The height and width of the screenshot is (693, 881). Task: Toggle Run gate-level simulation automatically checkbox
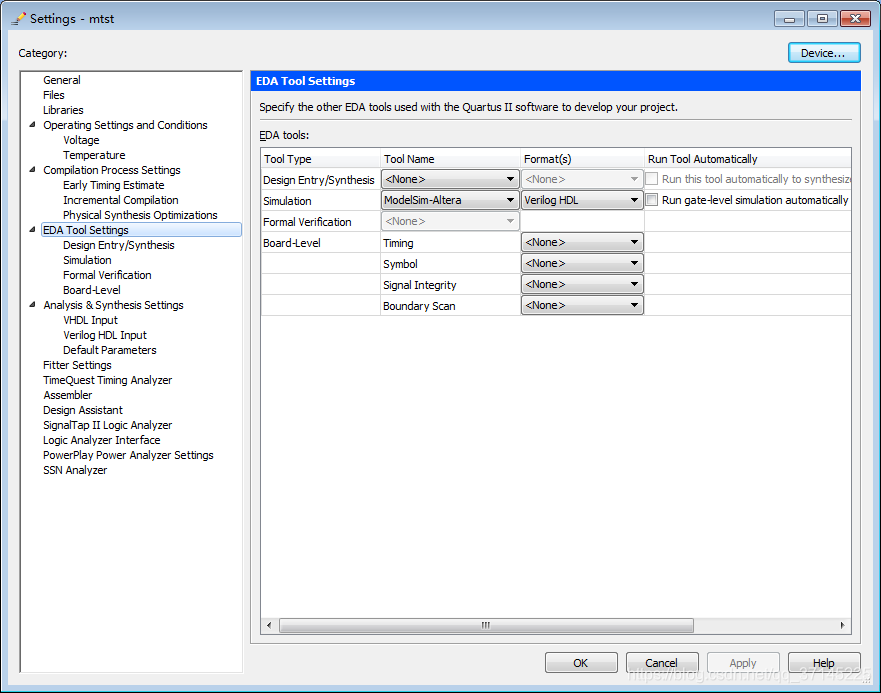click(652, 200)
